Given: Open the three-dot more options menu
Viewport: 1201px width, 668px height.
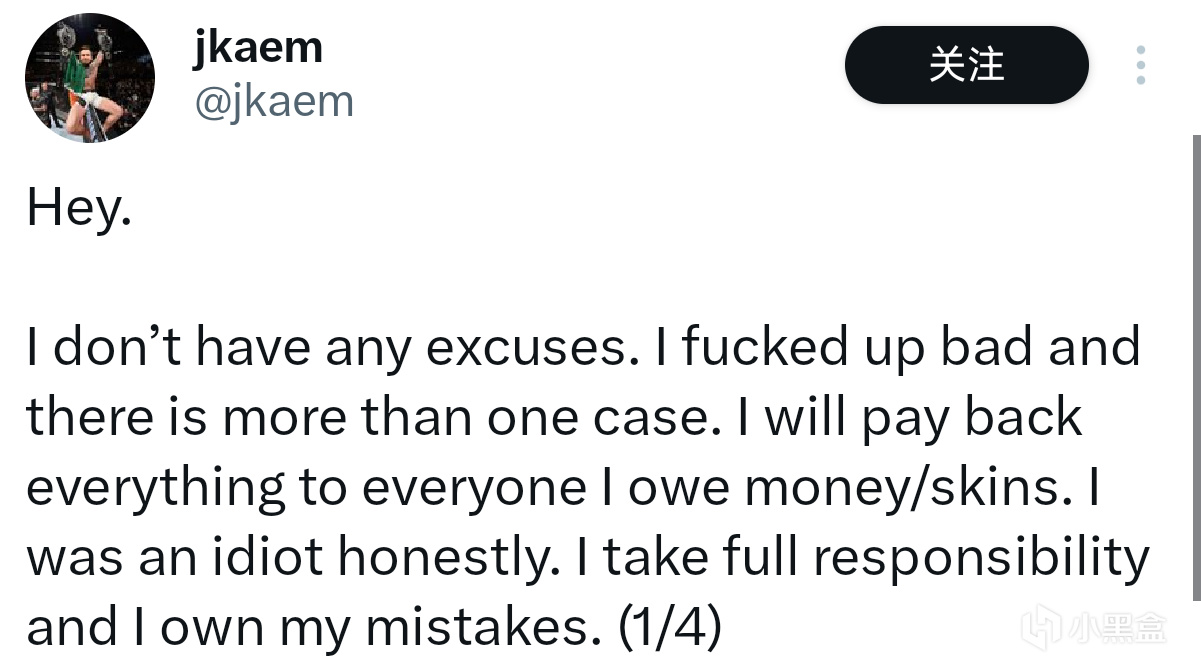Looking at the screenshot, I should [1141, 65].
